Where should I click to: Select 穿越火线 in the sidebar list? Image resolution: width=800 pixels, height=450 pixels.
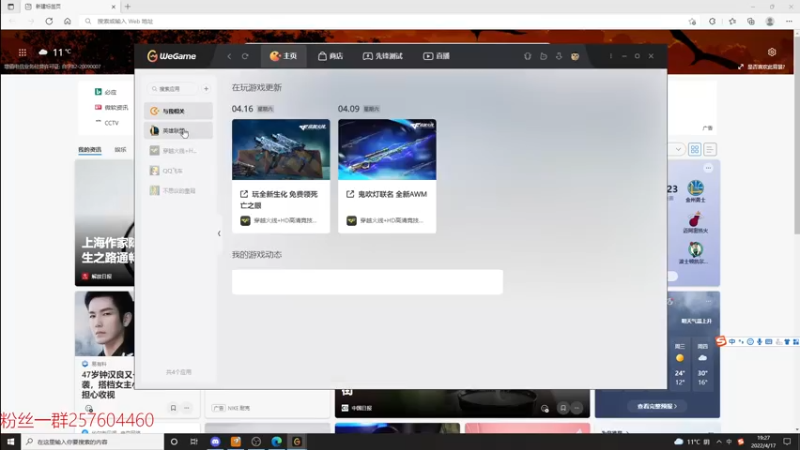(178, 151)
